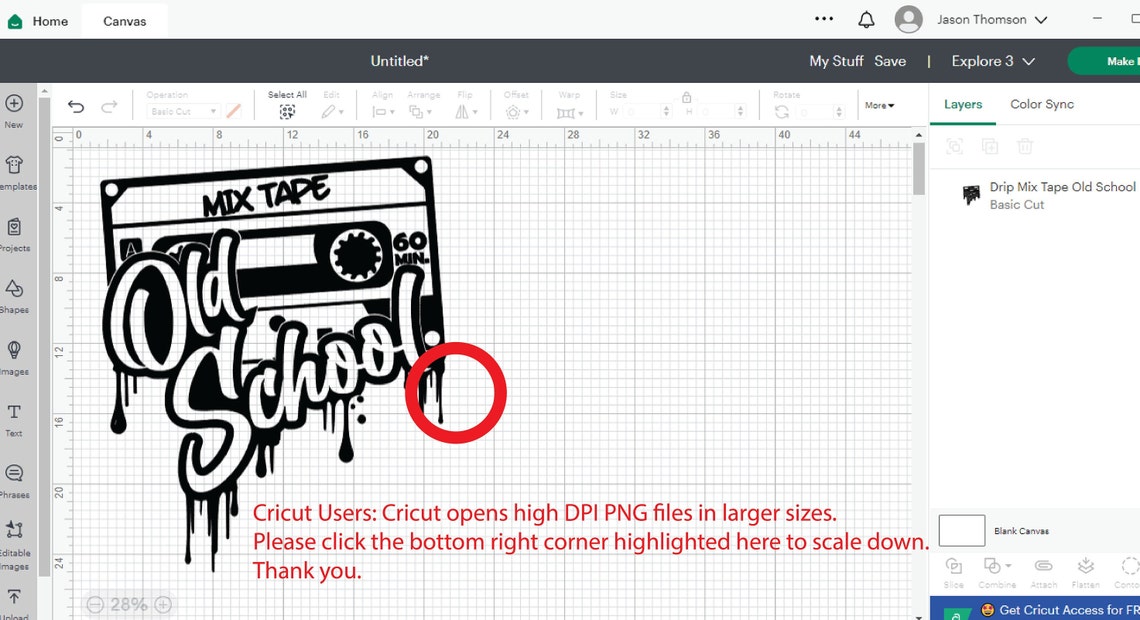Click the rotate angle input field

[815, 112]
